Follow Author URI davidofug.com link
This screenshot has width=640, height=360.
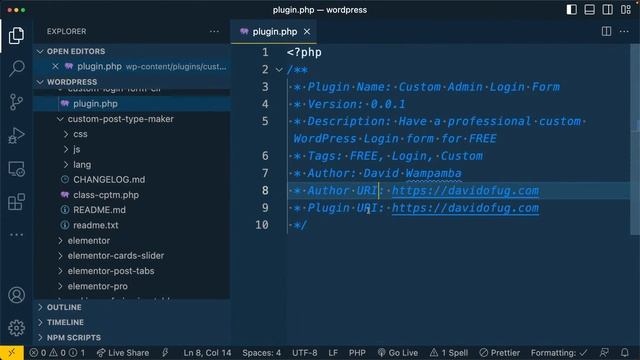pos(465,191)
